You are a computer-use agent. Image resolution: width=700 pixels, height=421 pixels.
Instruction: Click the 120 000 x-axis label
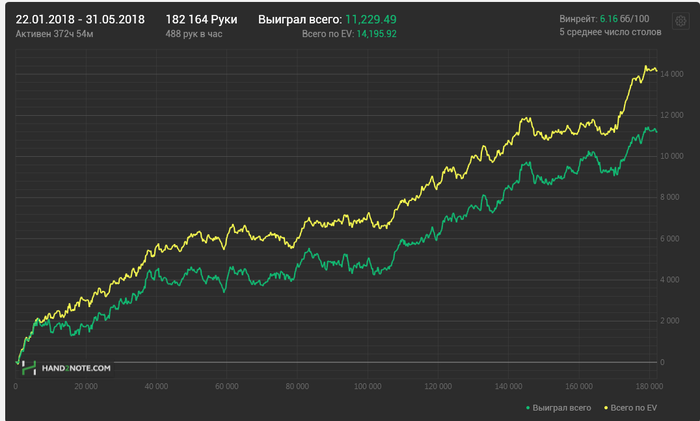(x=438, y=386)
